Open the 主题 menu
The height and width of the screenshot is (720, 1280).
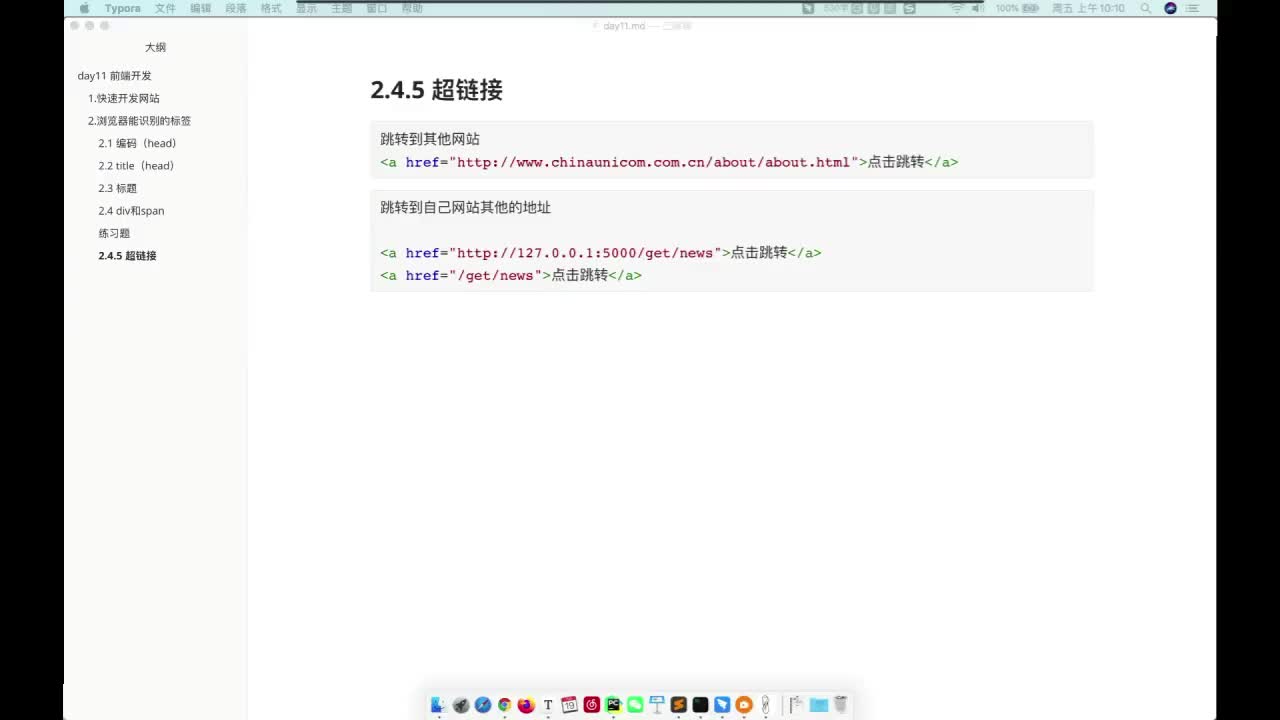341,8
